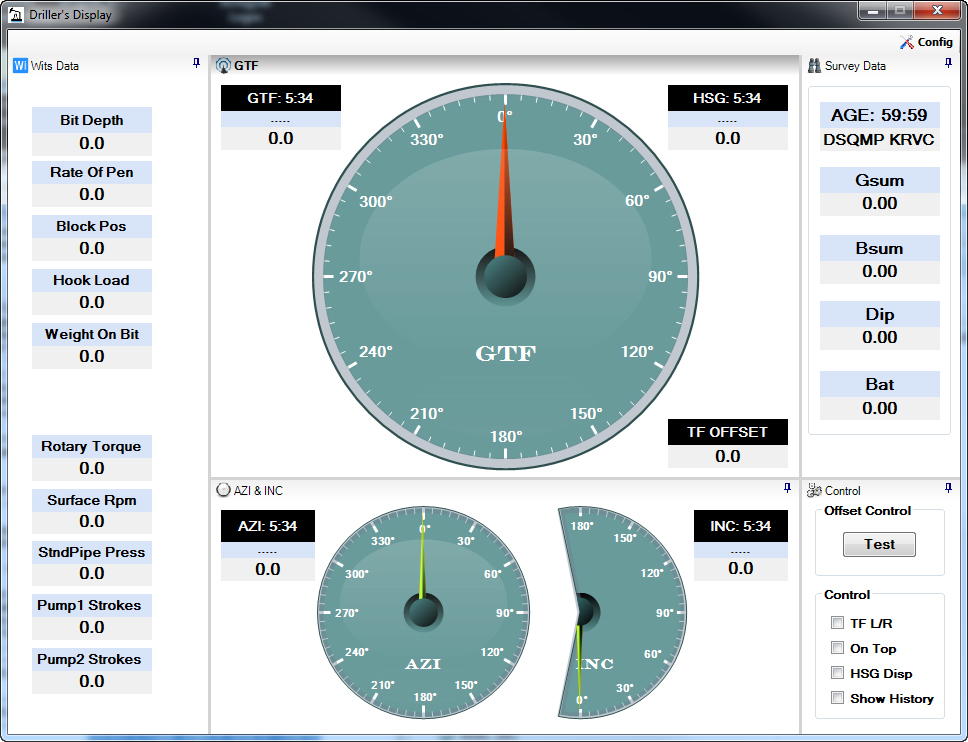The width and height of the screenshot is (968, 742).
Task: Click the GTF dial gauge
Action: [505, 277]
